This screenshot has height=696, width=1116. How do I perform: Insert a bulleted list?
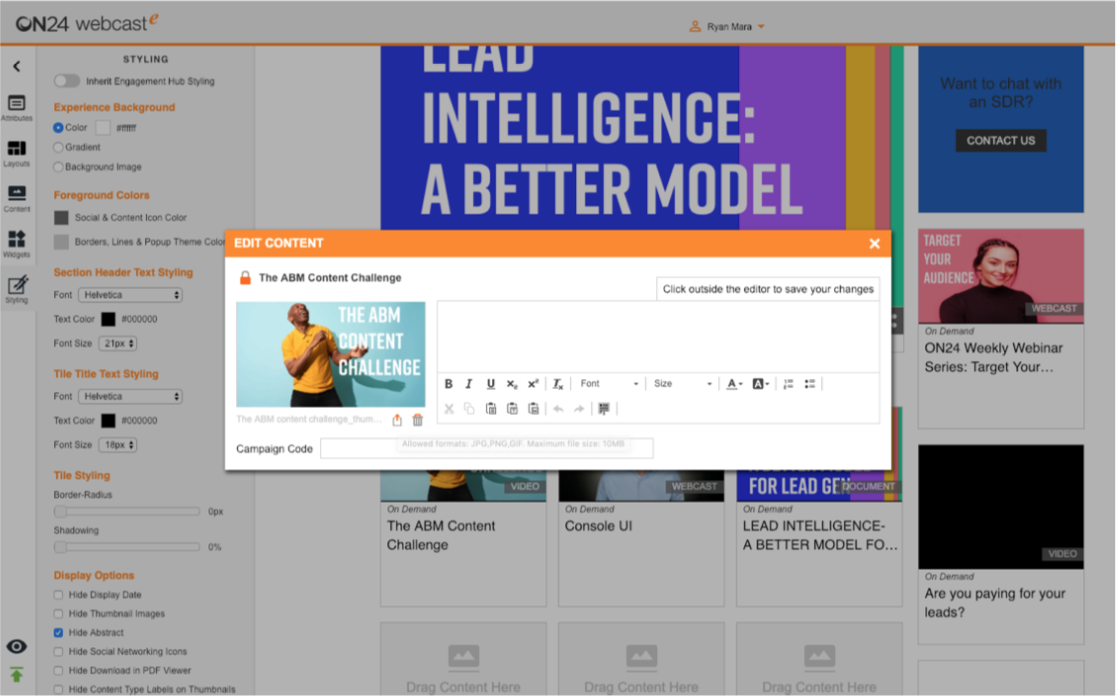click(810, 384)
